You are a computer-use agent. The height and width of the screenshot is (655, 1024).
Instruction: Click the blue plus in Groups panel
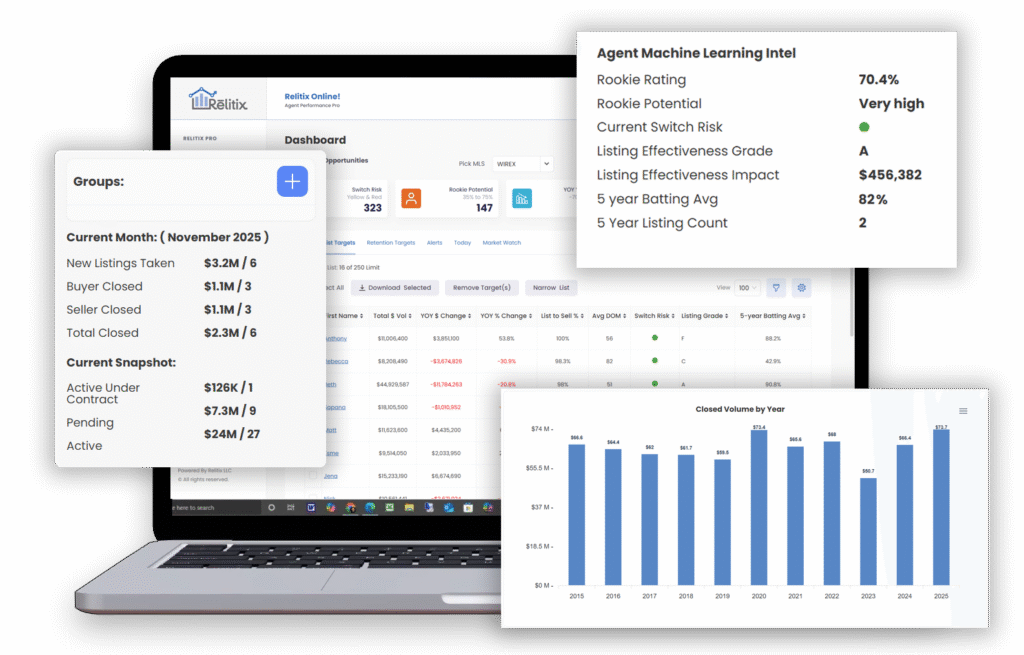(292, 181)
